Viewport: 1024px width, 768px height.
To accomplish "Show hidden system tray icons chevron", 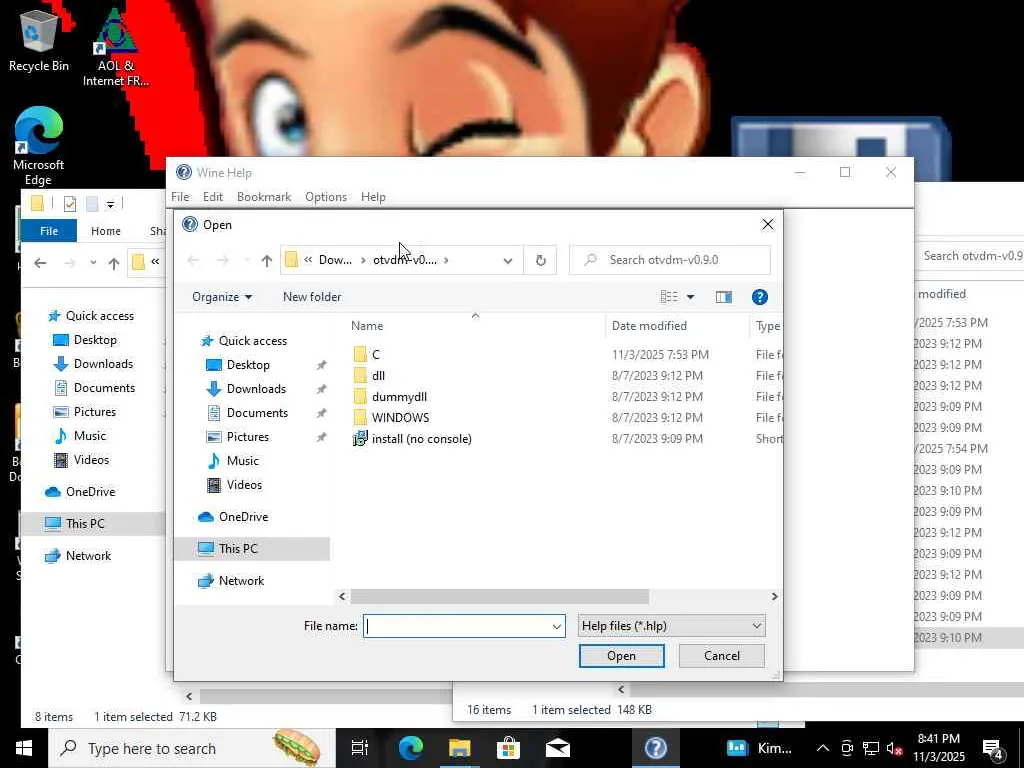I will (823, 748).
